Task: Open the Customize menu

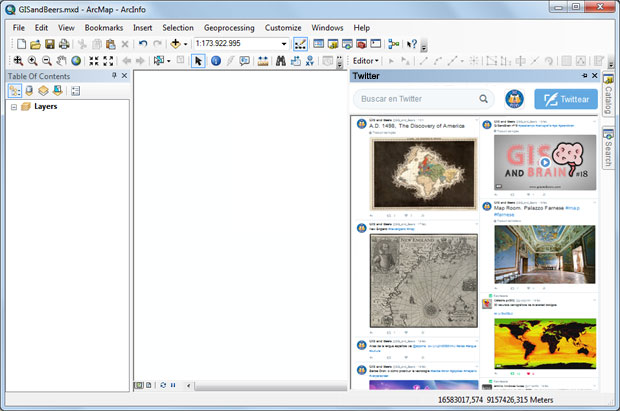Action: pos(283,28)
